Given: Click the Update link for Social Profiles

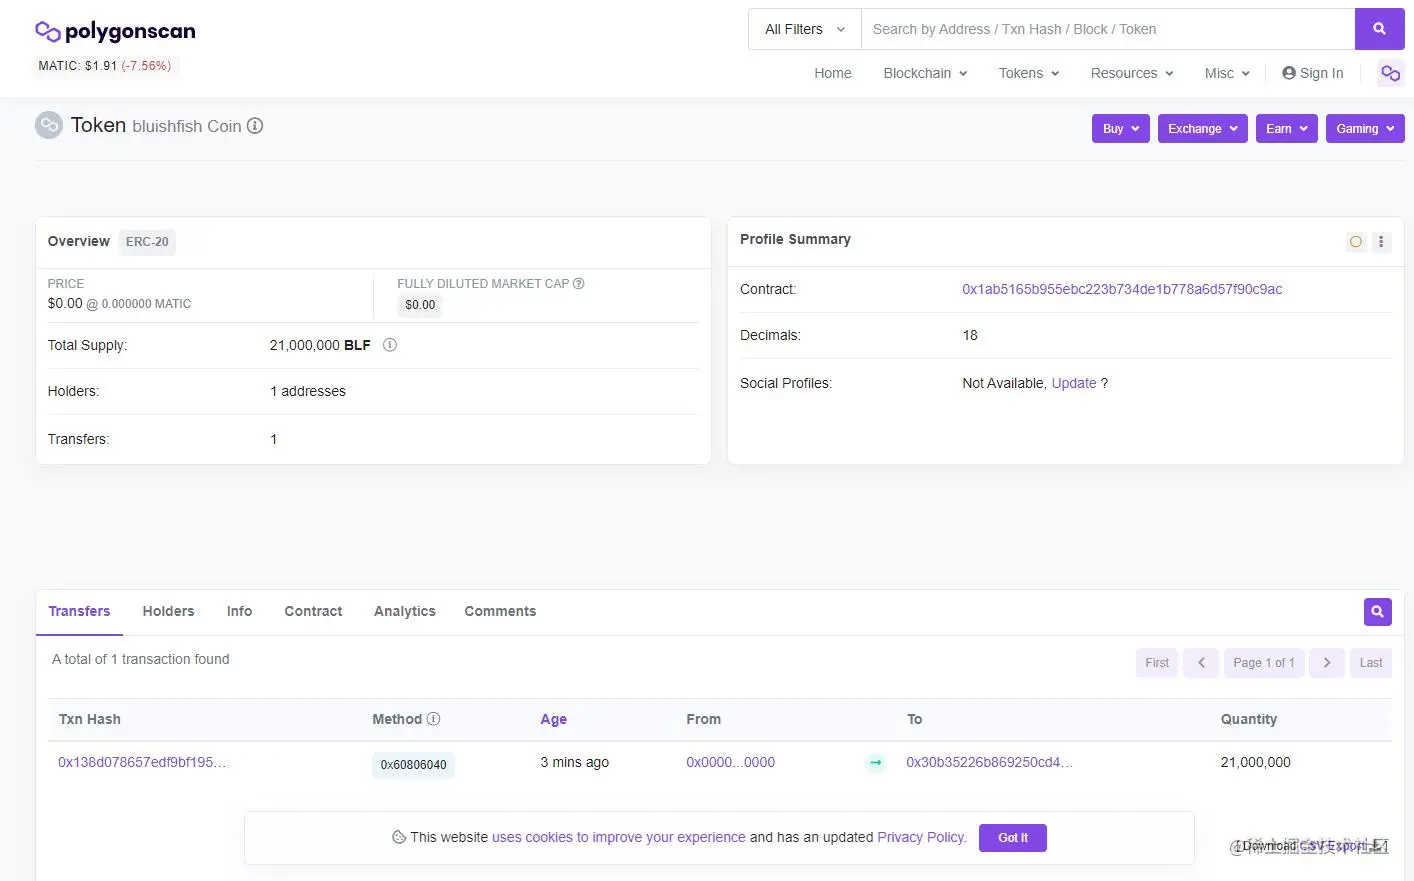Looking at the screenshot, I should point(1074,383).
